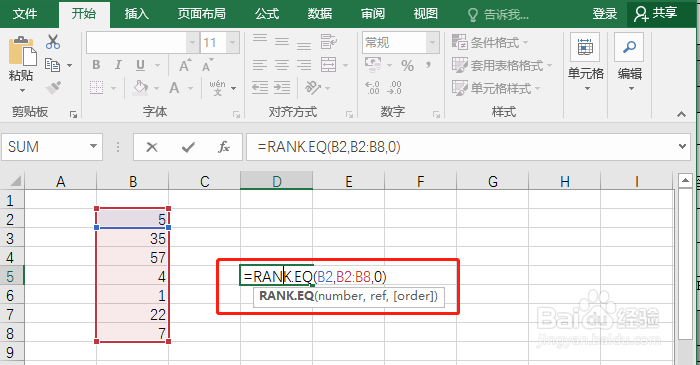The height and width of the screenshot is (365, 700).
Task: Click the cell borders icon
Action: pyautogui.click(x=96, y=87)
